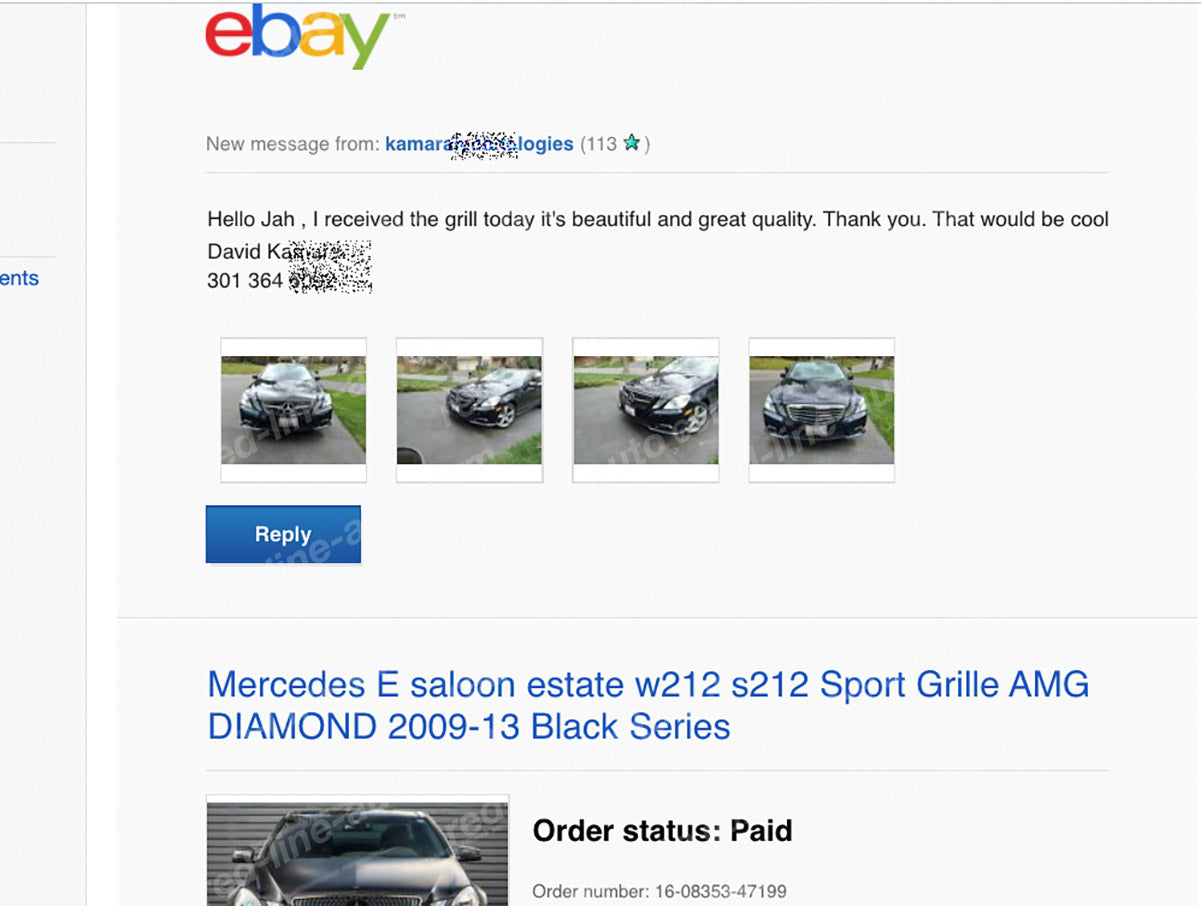The height and width of the screenshot is (906, 1201).
Task: Click the feedback score 113
Action: [600, 144]
